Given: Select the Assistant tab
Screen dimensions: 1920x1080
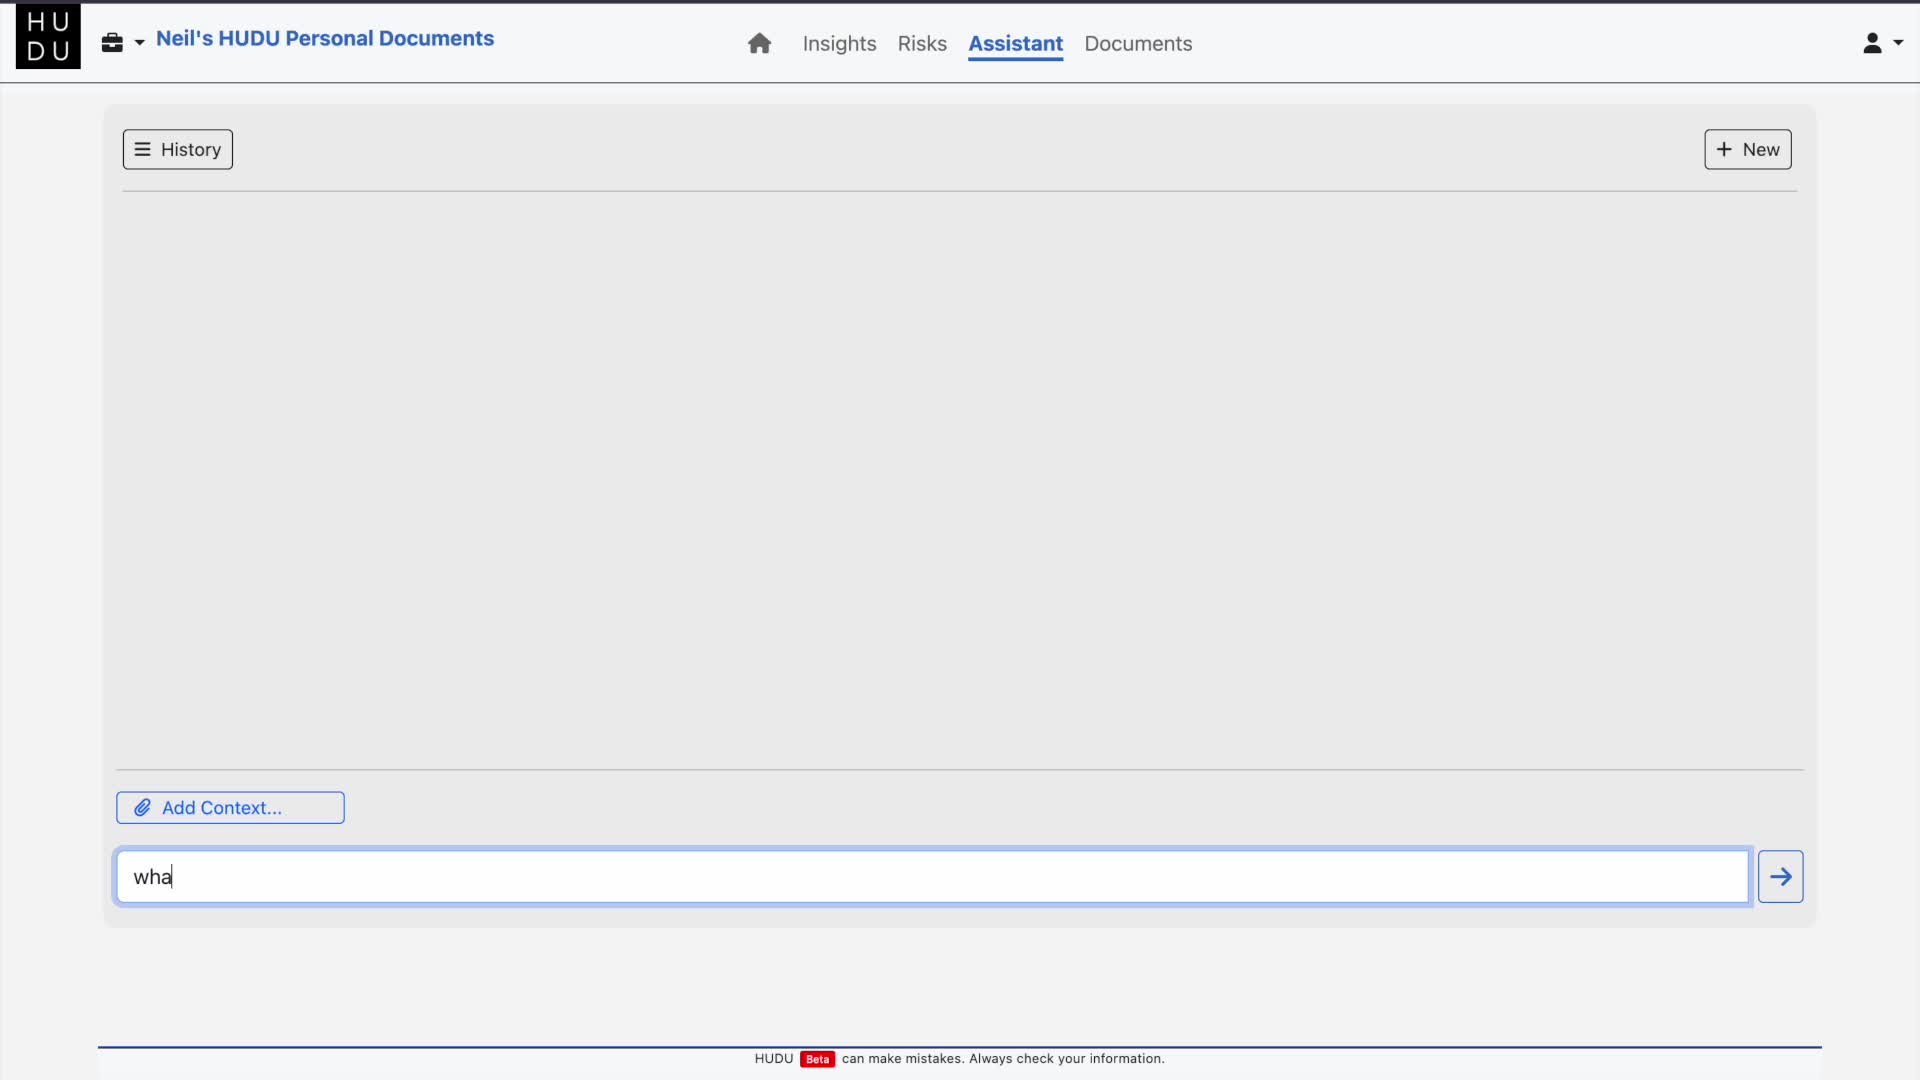Looking at the screenshot, I should coord(1015,43).
